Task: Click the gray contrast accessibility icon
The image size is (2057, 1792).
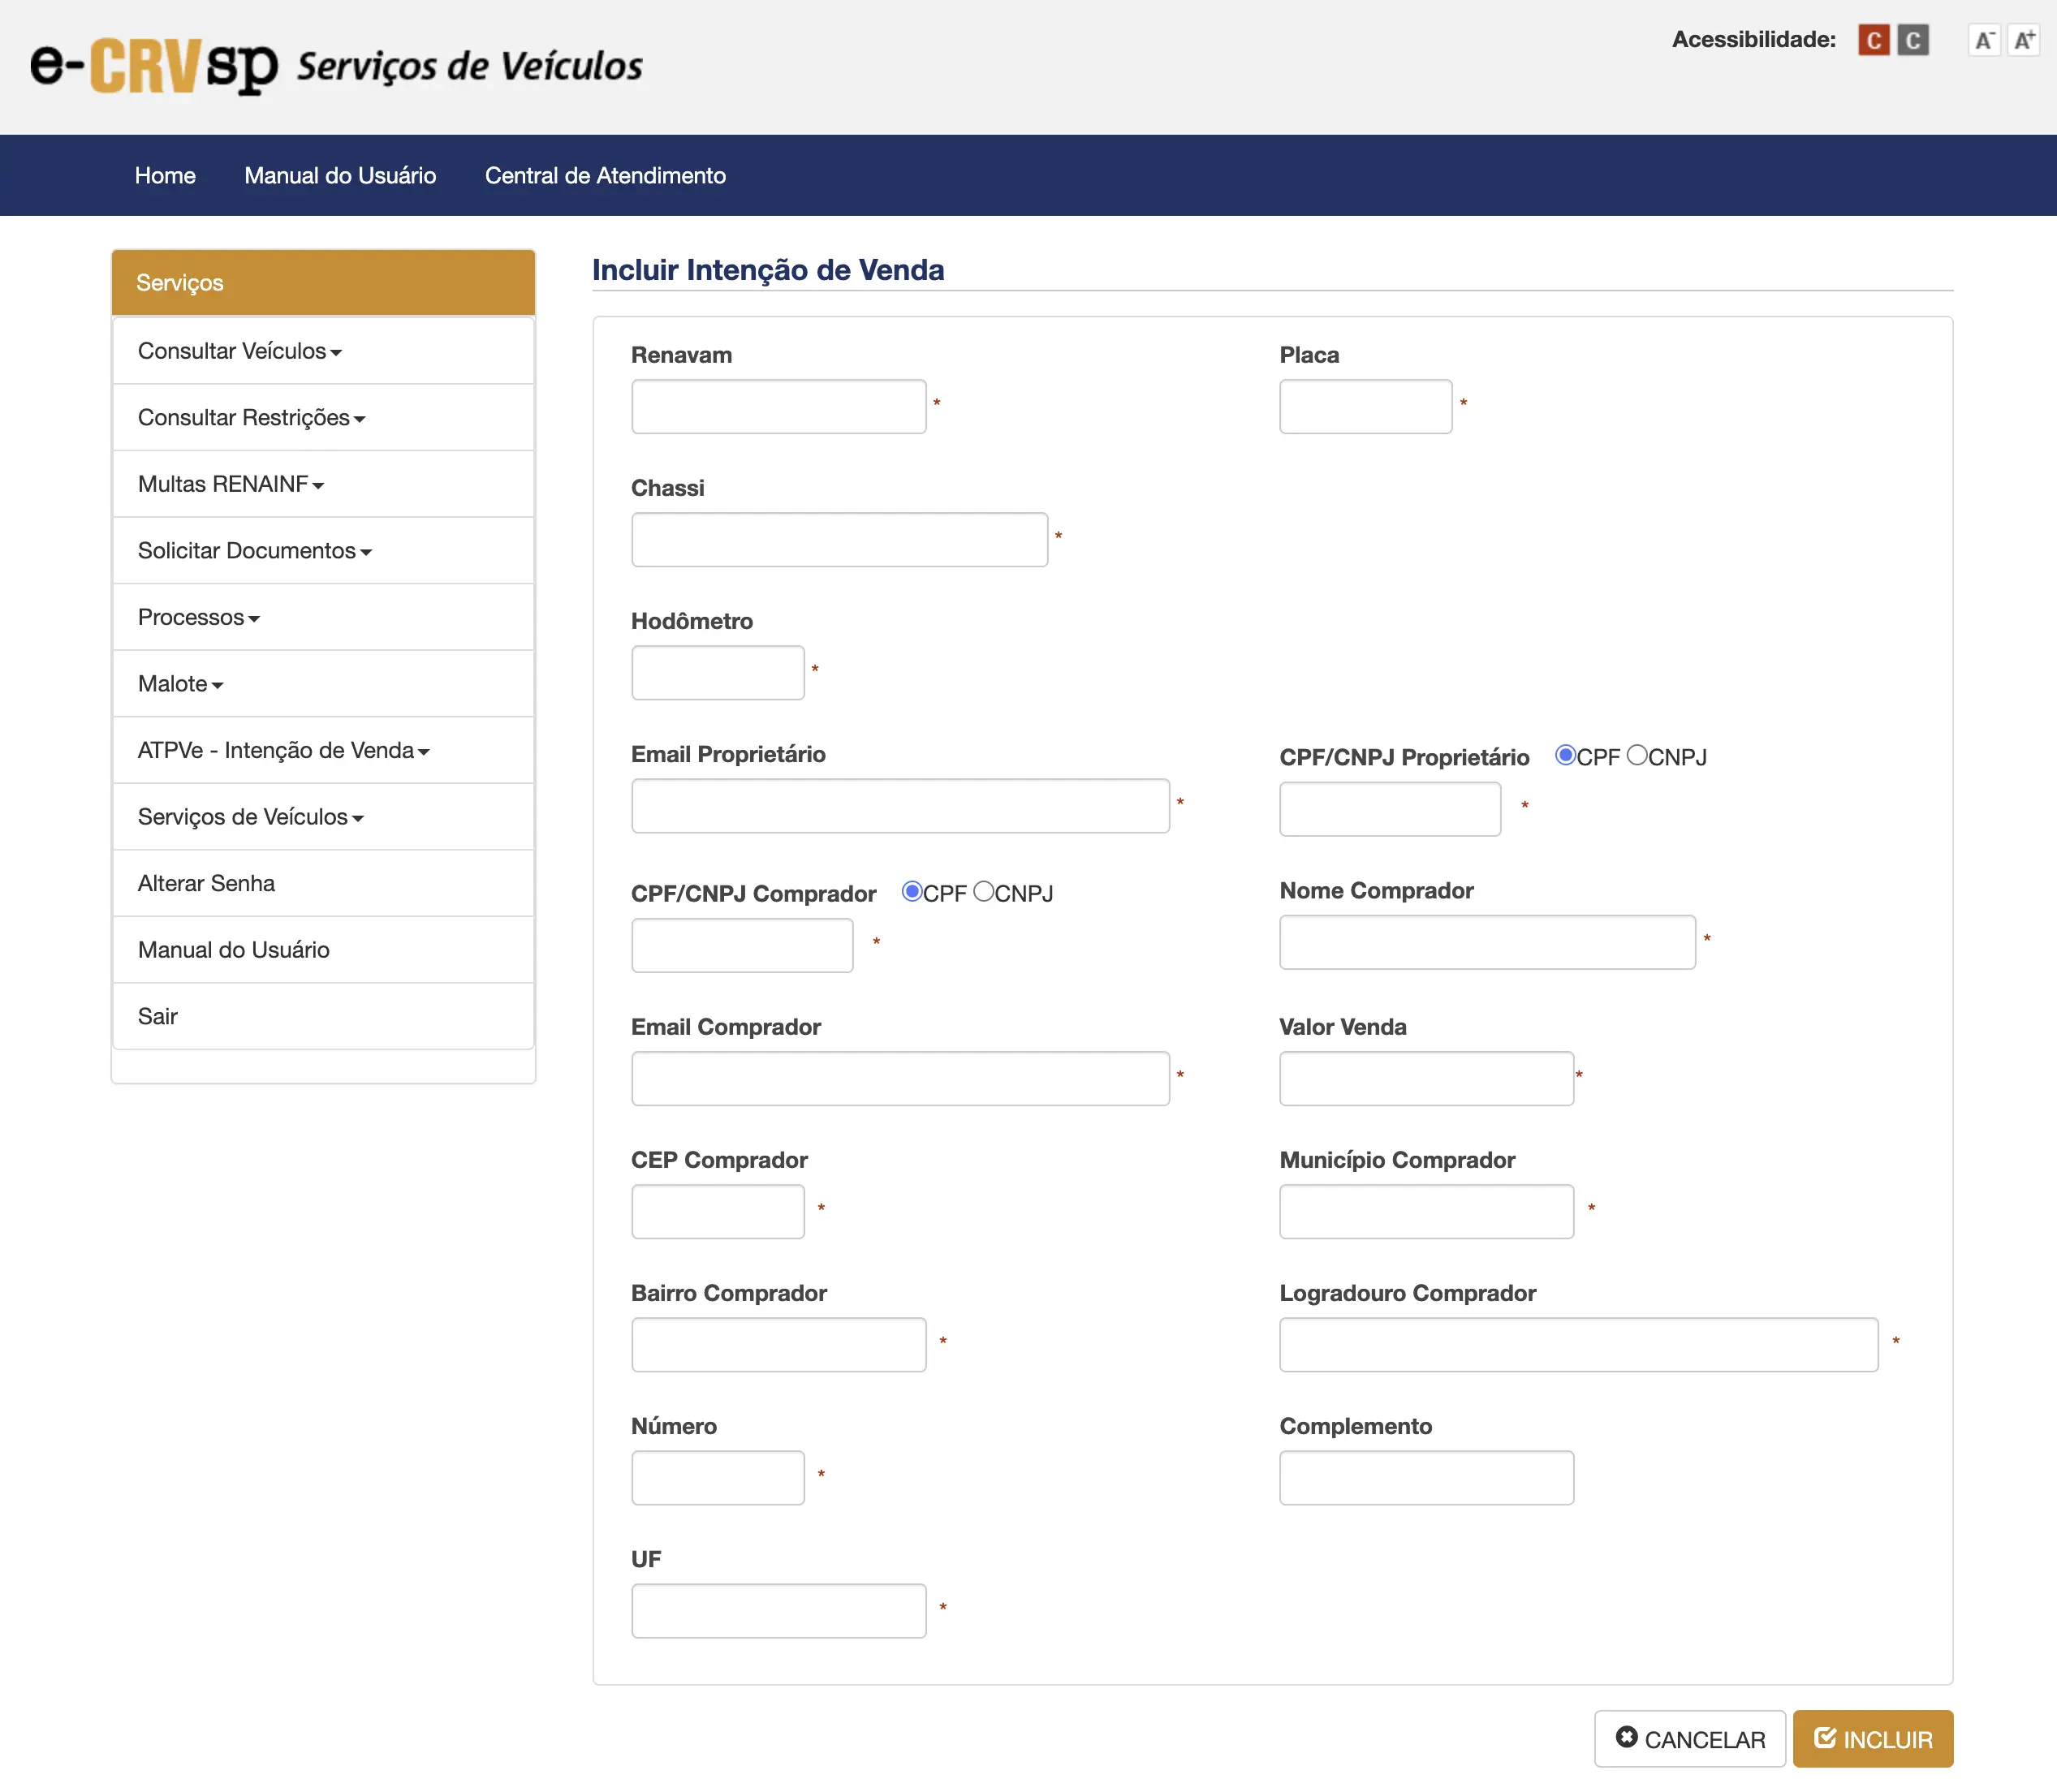Action: click(1912, 41)
